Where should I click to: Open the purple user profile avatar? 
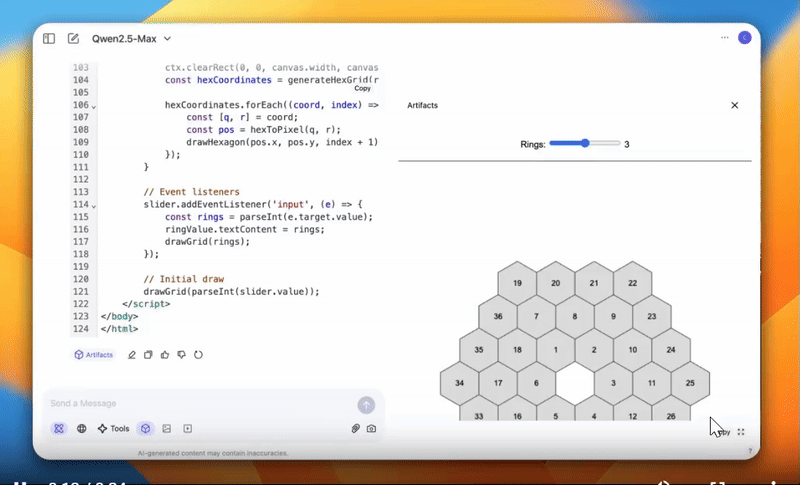pyautogui.click(x=744, y=38)
